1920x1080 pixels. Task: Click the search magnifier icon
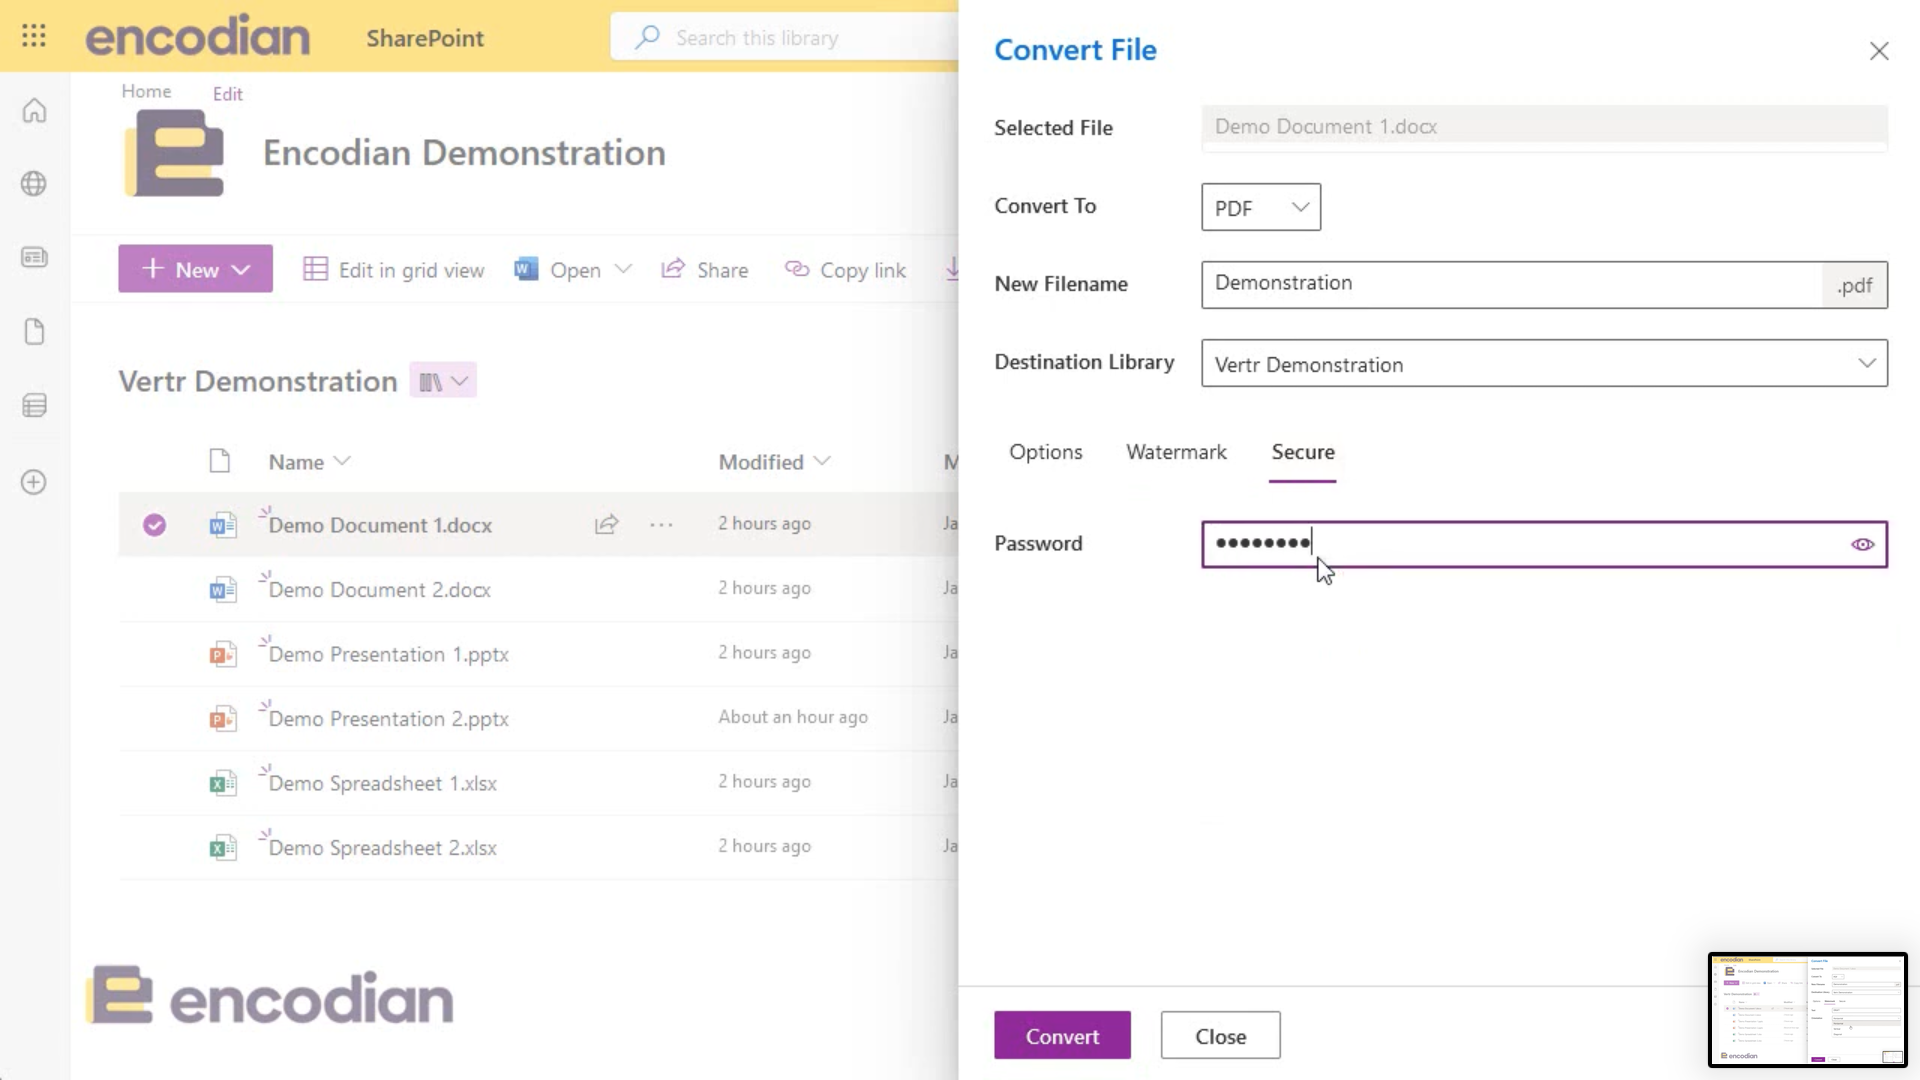click(x=647, y=37)
